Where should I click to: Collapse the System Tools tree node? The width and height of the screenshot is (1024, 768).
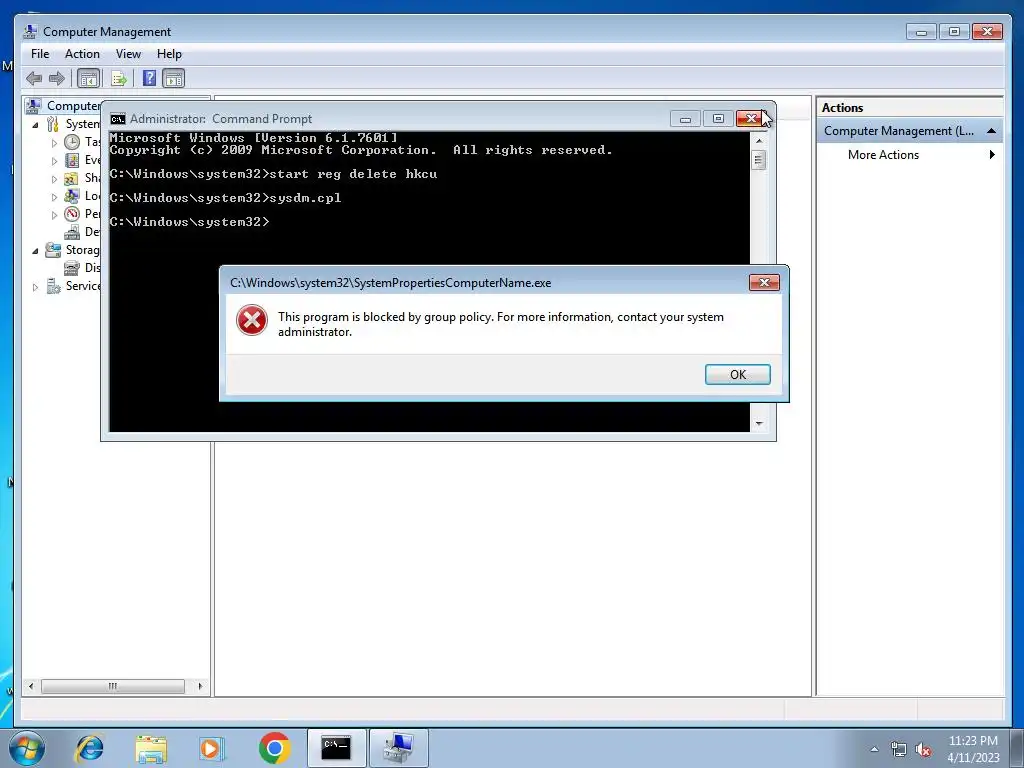(x=35, y=125)
